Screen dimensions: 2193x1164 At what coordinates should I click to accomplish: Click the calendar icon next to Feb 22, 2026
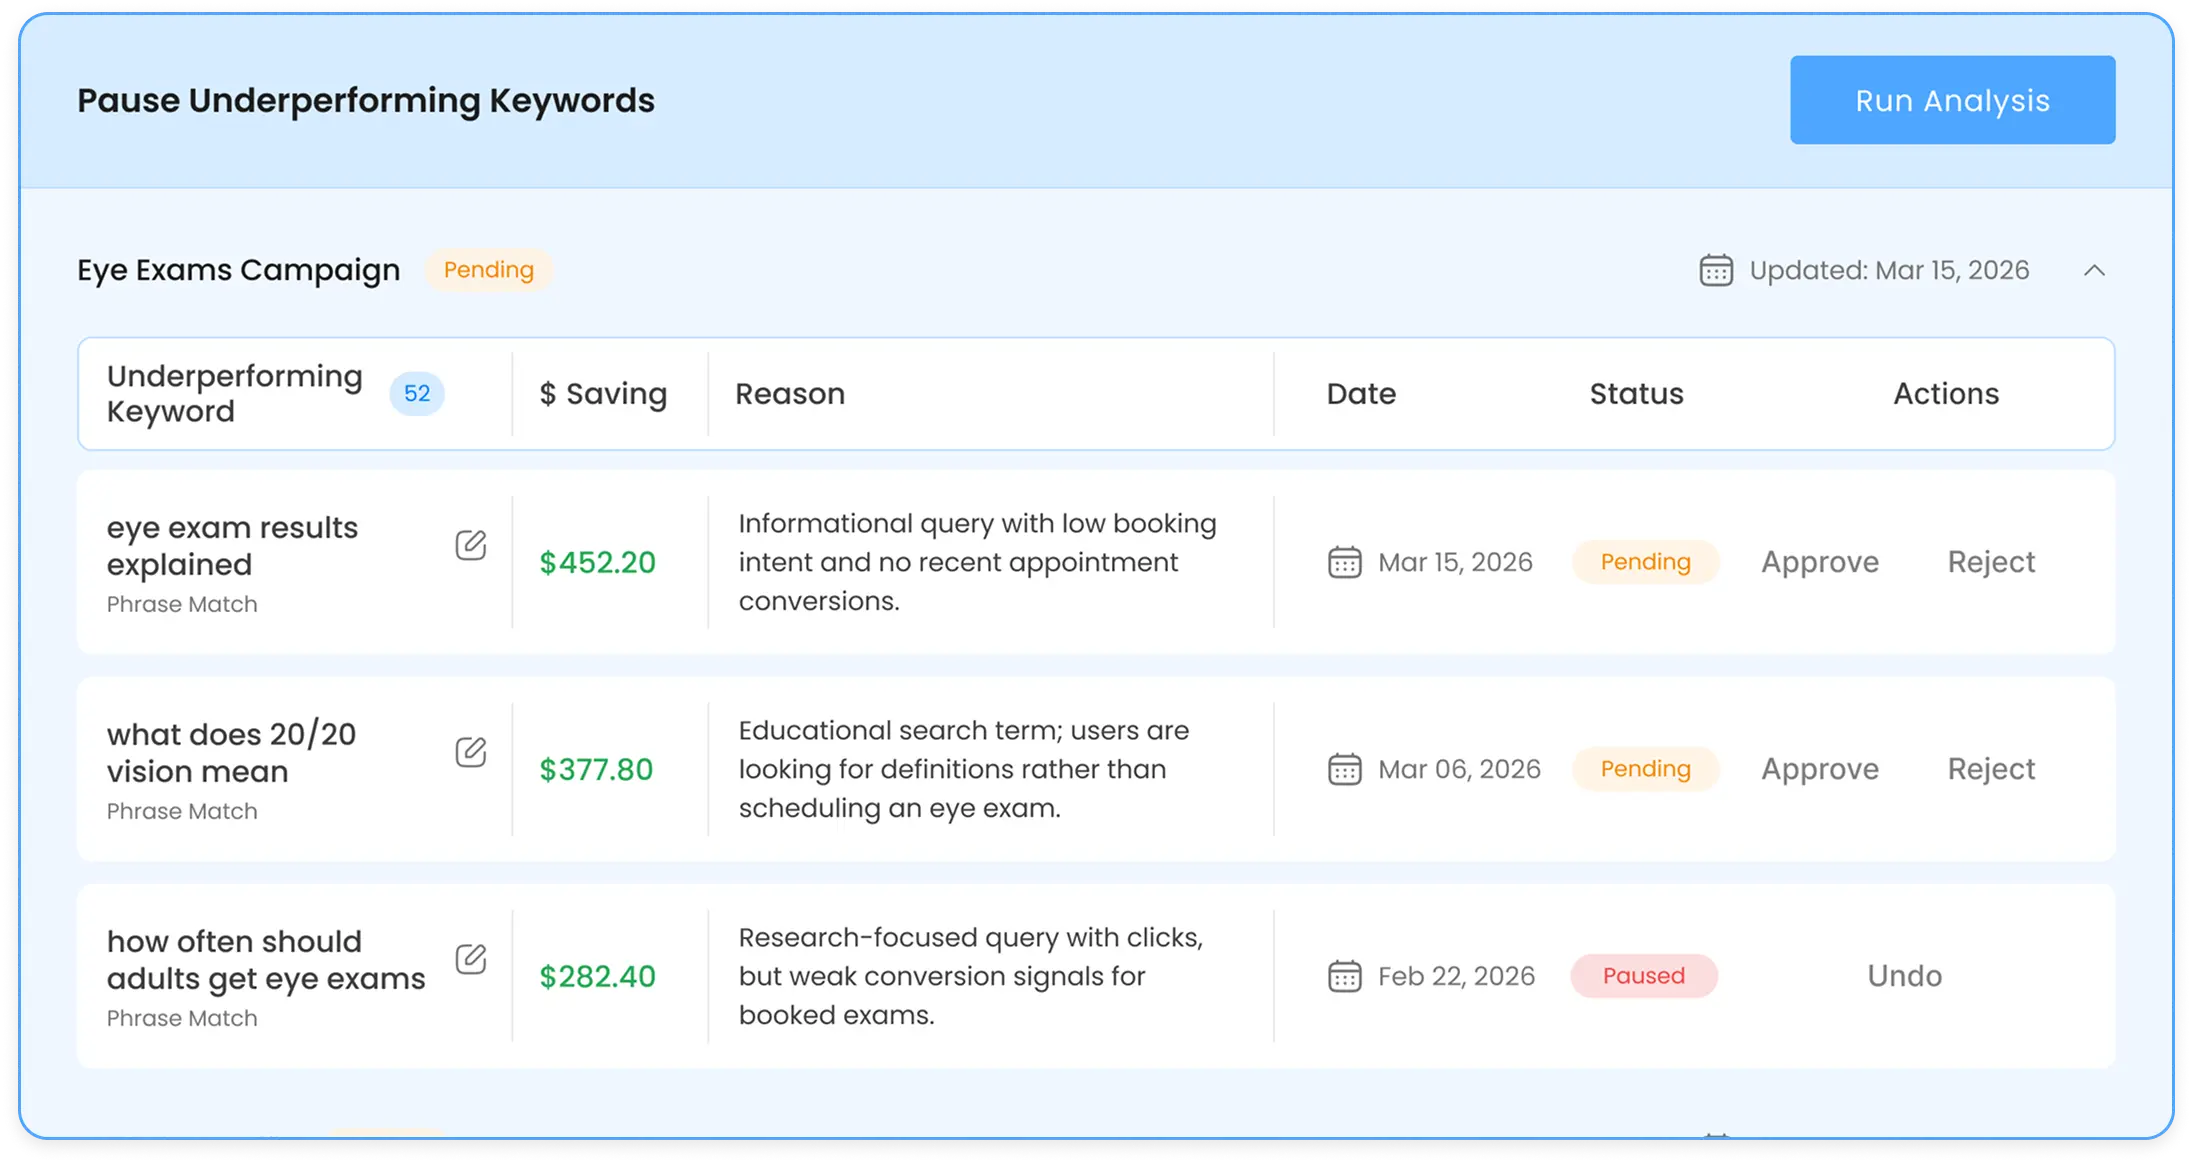click(x=1344, y=975)
